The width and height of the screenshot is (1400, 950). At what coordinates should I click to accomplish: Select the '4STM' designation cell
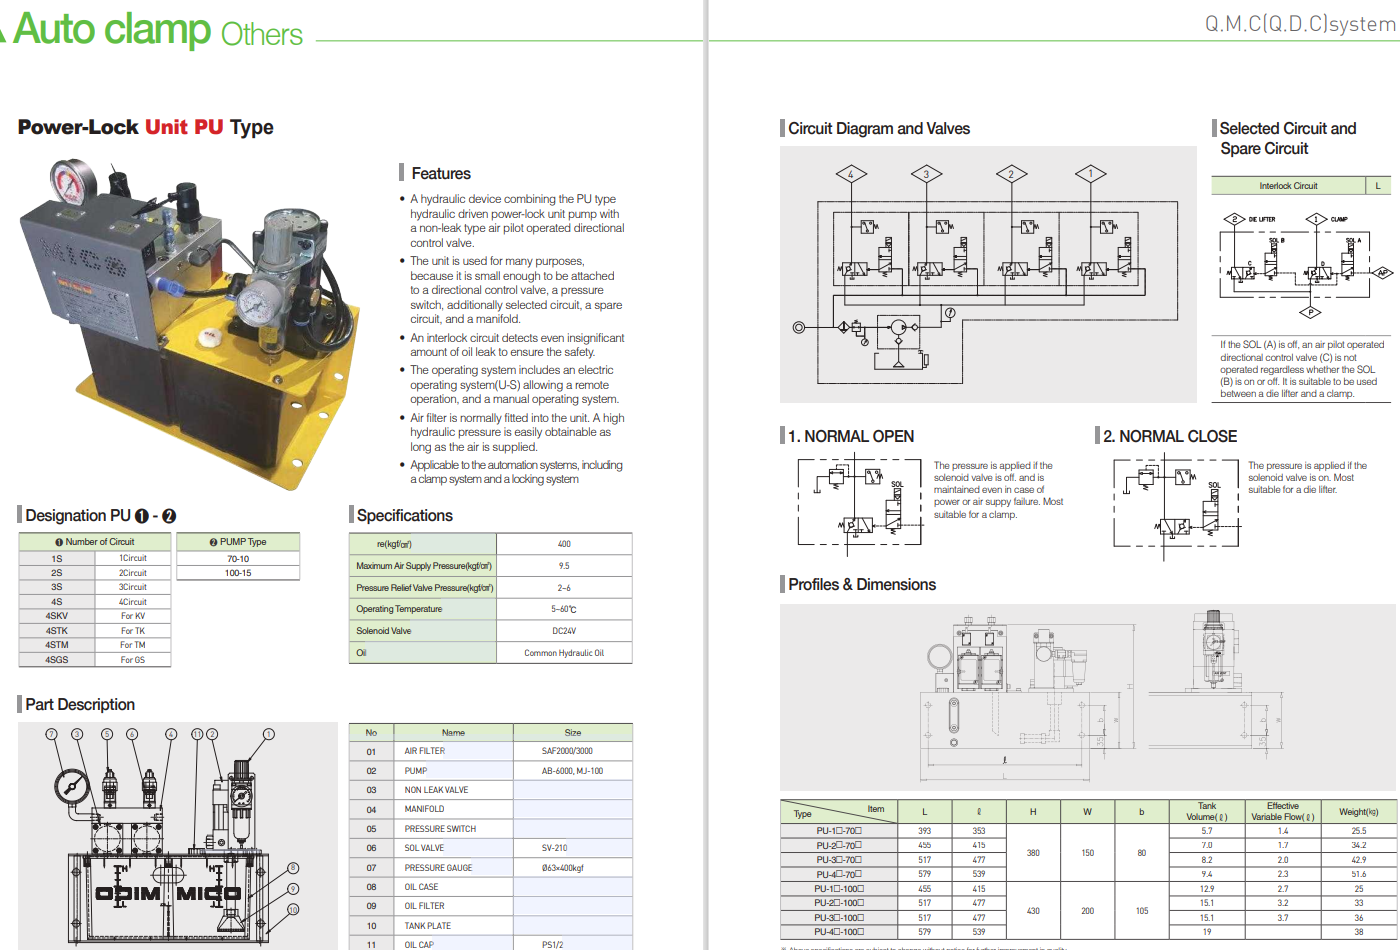(x=57, y=645)
